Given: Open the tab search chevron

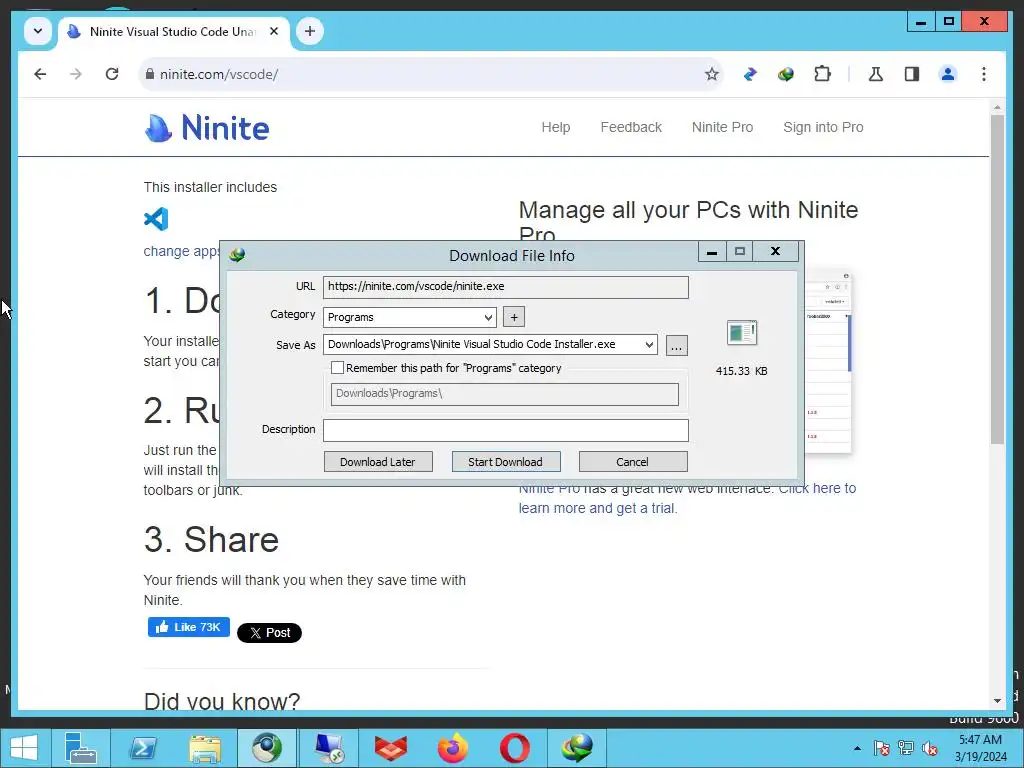Looking at the screenshot, I should click(x=38, y=31).
